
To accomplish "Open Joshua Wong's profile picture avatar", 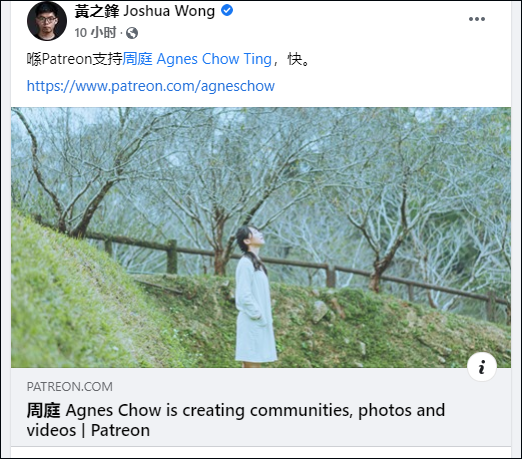I will coord(47,21).
